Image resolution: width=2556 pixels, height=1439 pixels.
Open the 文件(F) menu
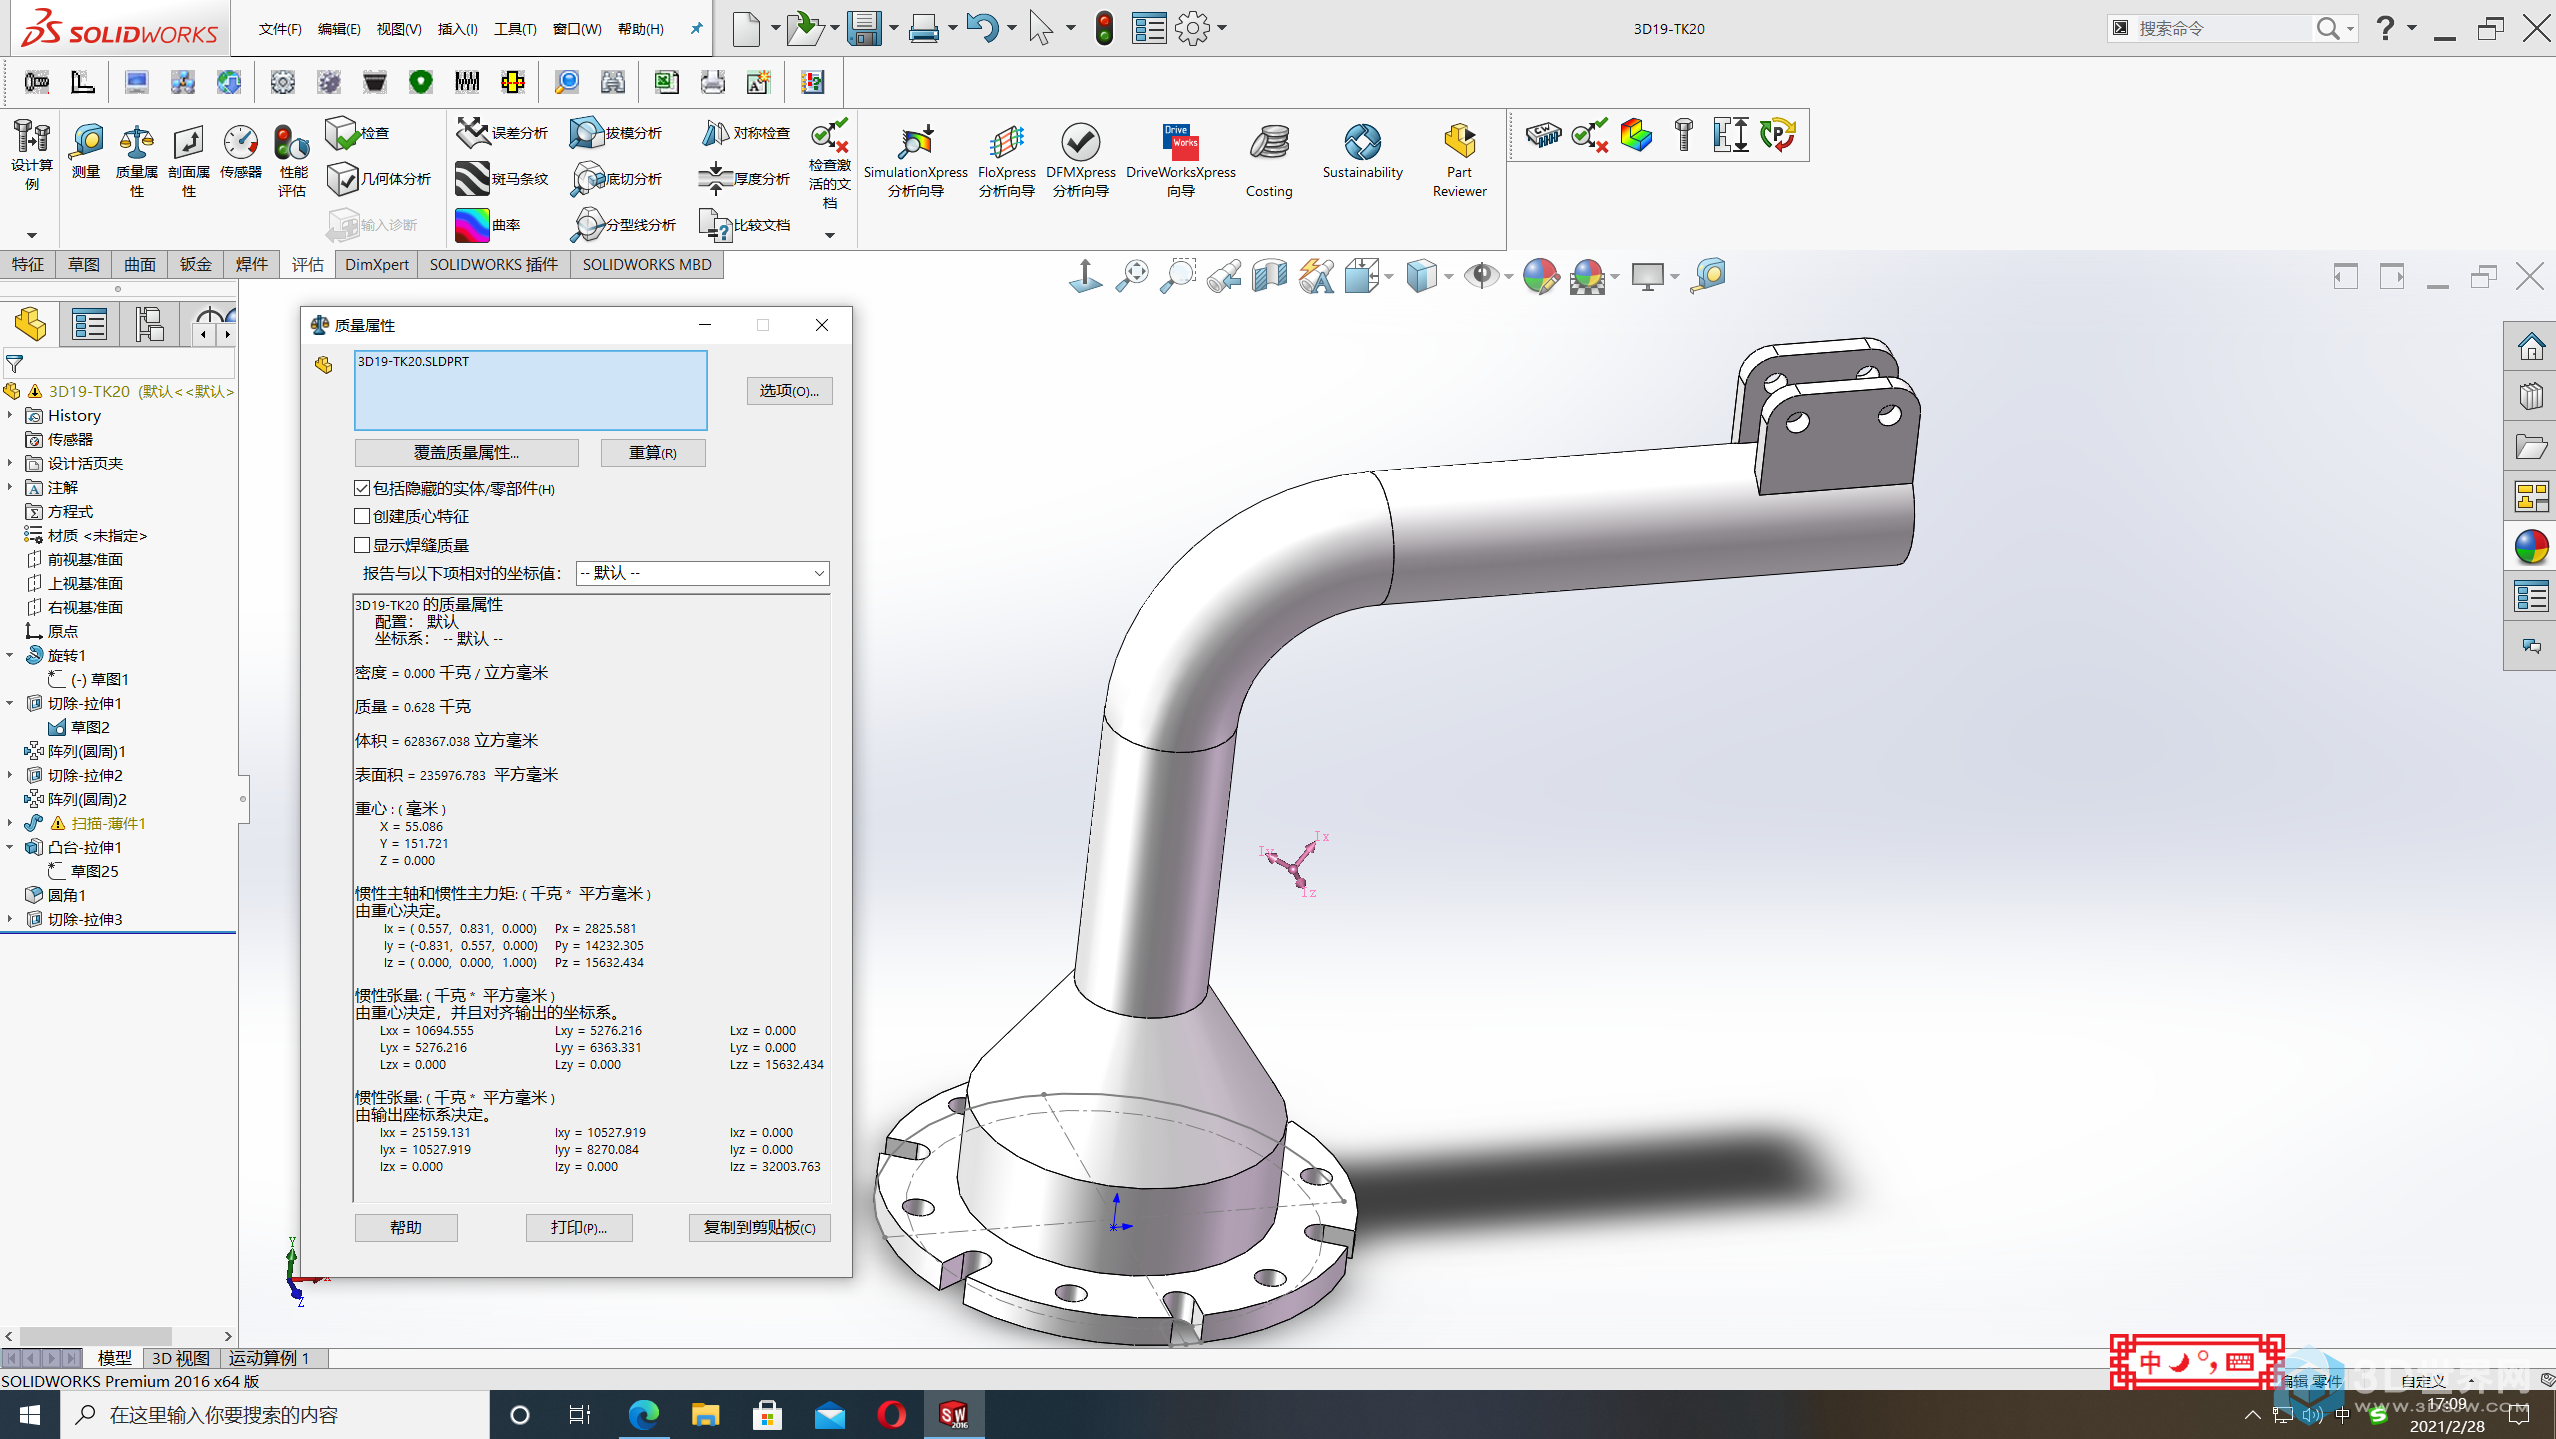click(x=280, y=29)
